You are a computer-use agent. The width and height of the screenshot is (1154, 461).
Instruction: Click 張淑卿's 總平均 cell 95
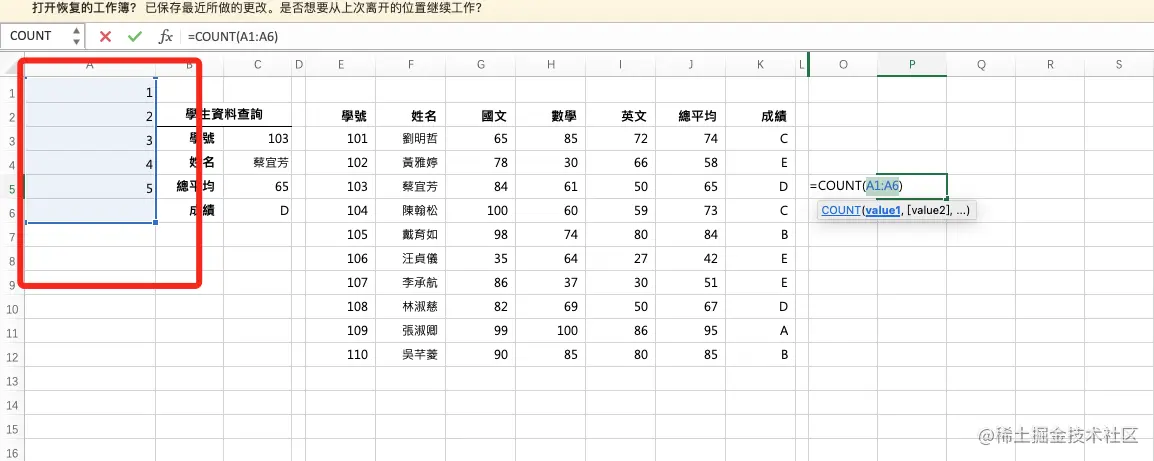pos(690,331)
